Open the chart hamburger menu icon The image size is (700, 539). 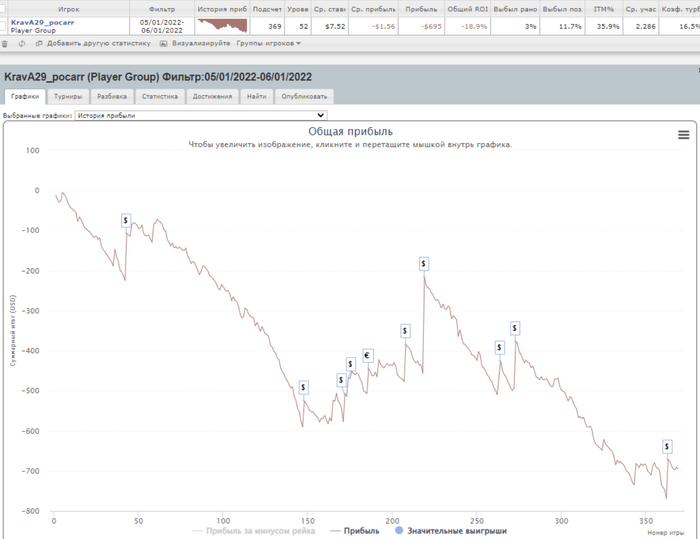click(683, 134)
